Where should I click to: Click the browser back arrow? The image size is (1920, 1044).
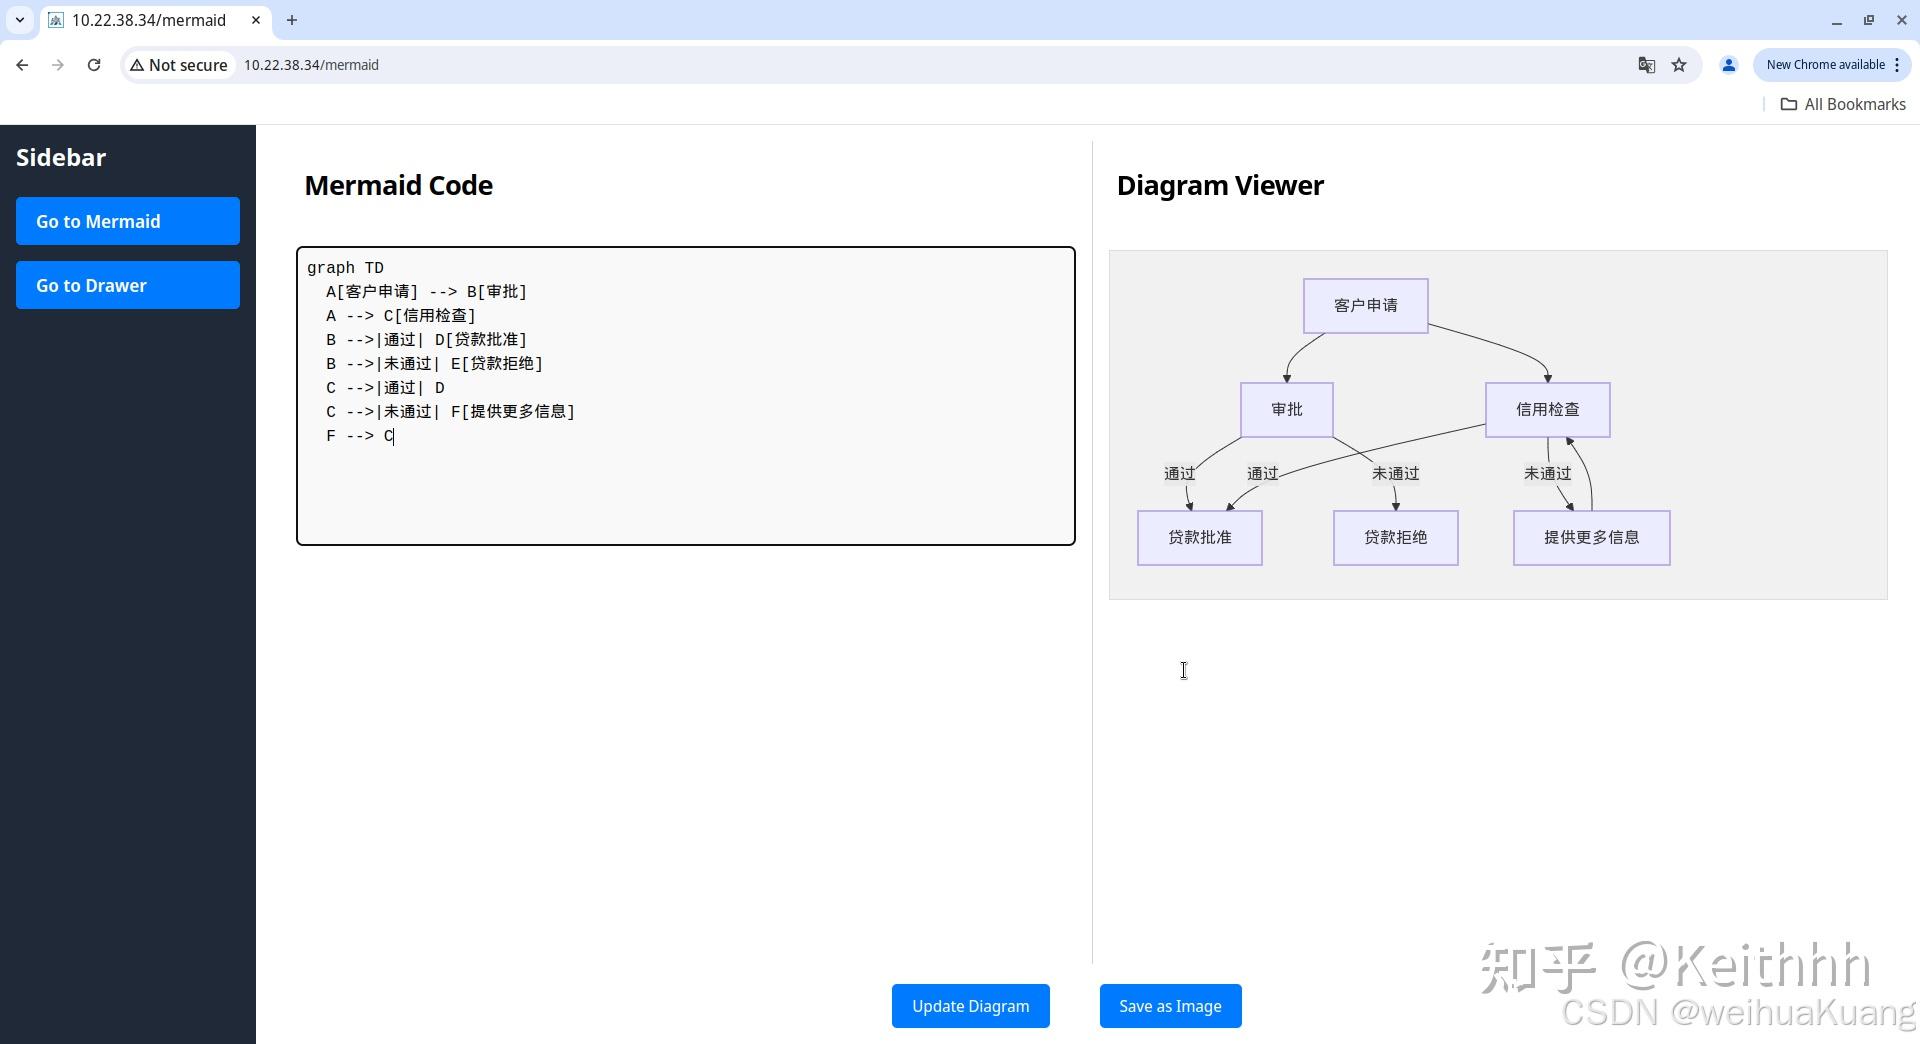pyautogui.click(x=22, y=65)
